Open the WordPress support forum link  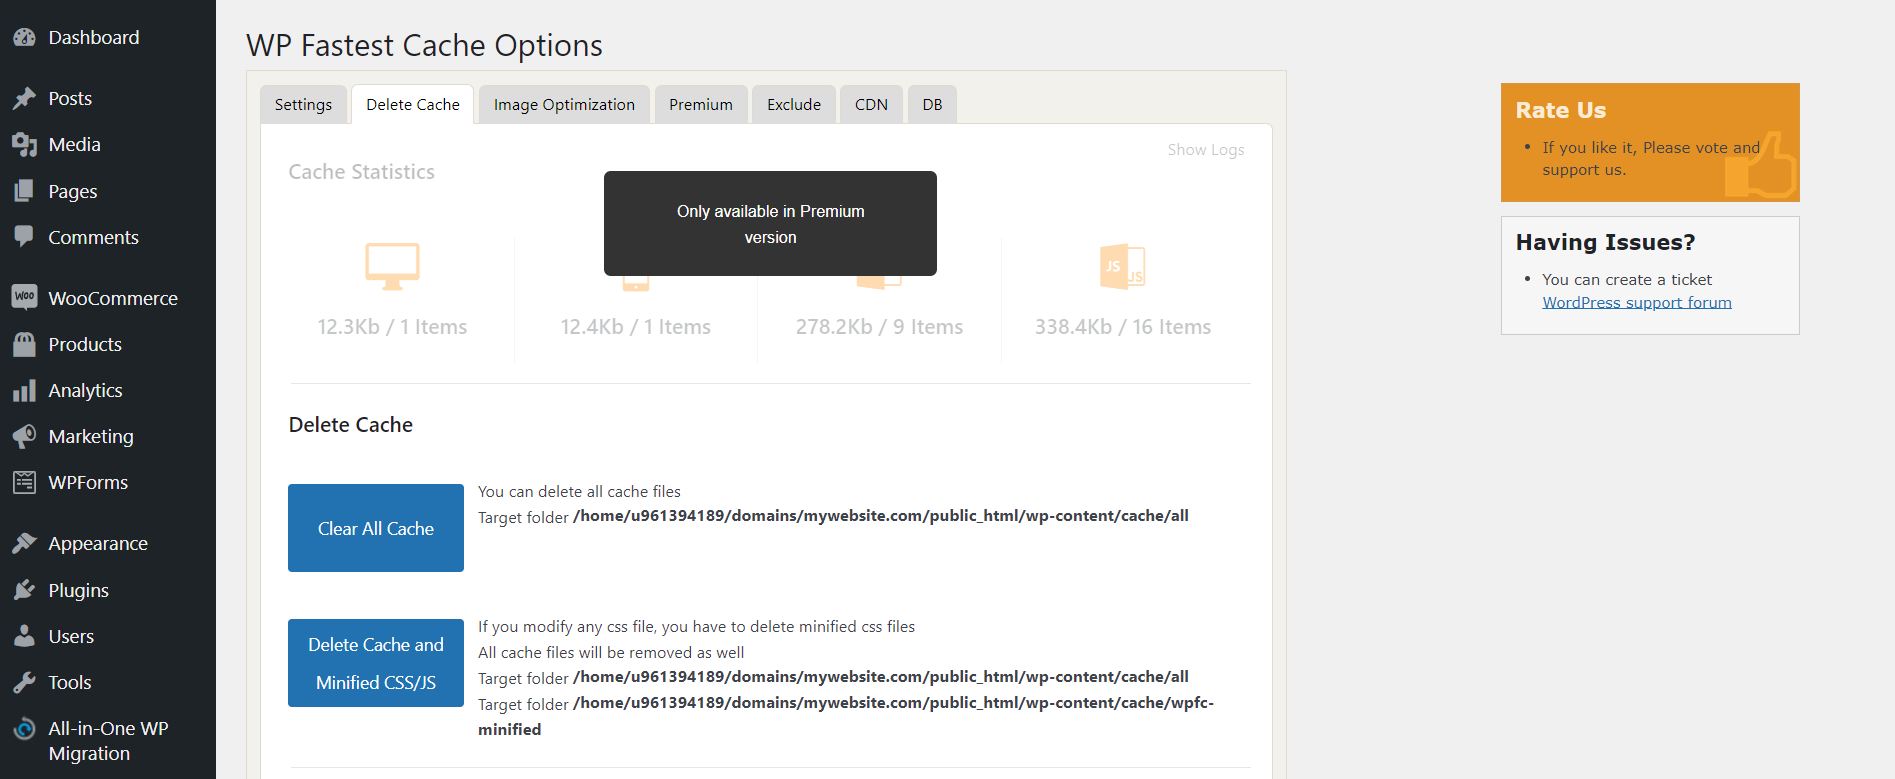point(1636,303)
